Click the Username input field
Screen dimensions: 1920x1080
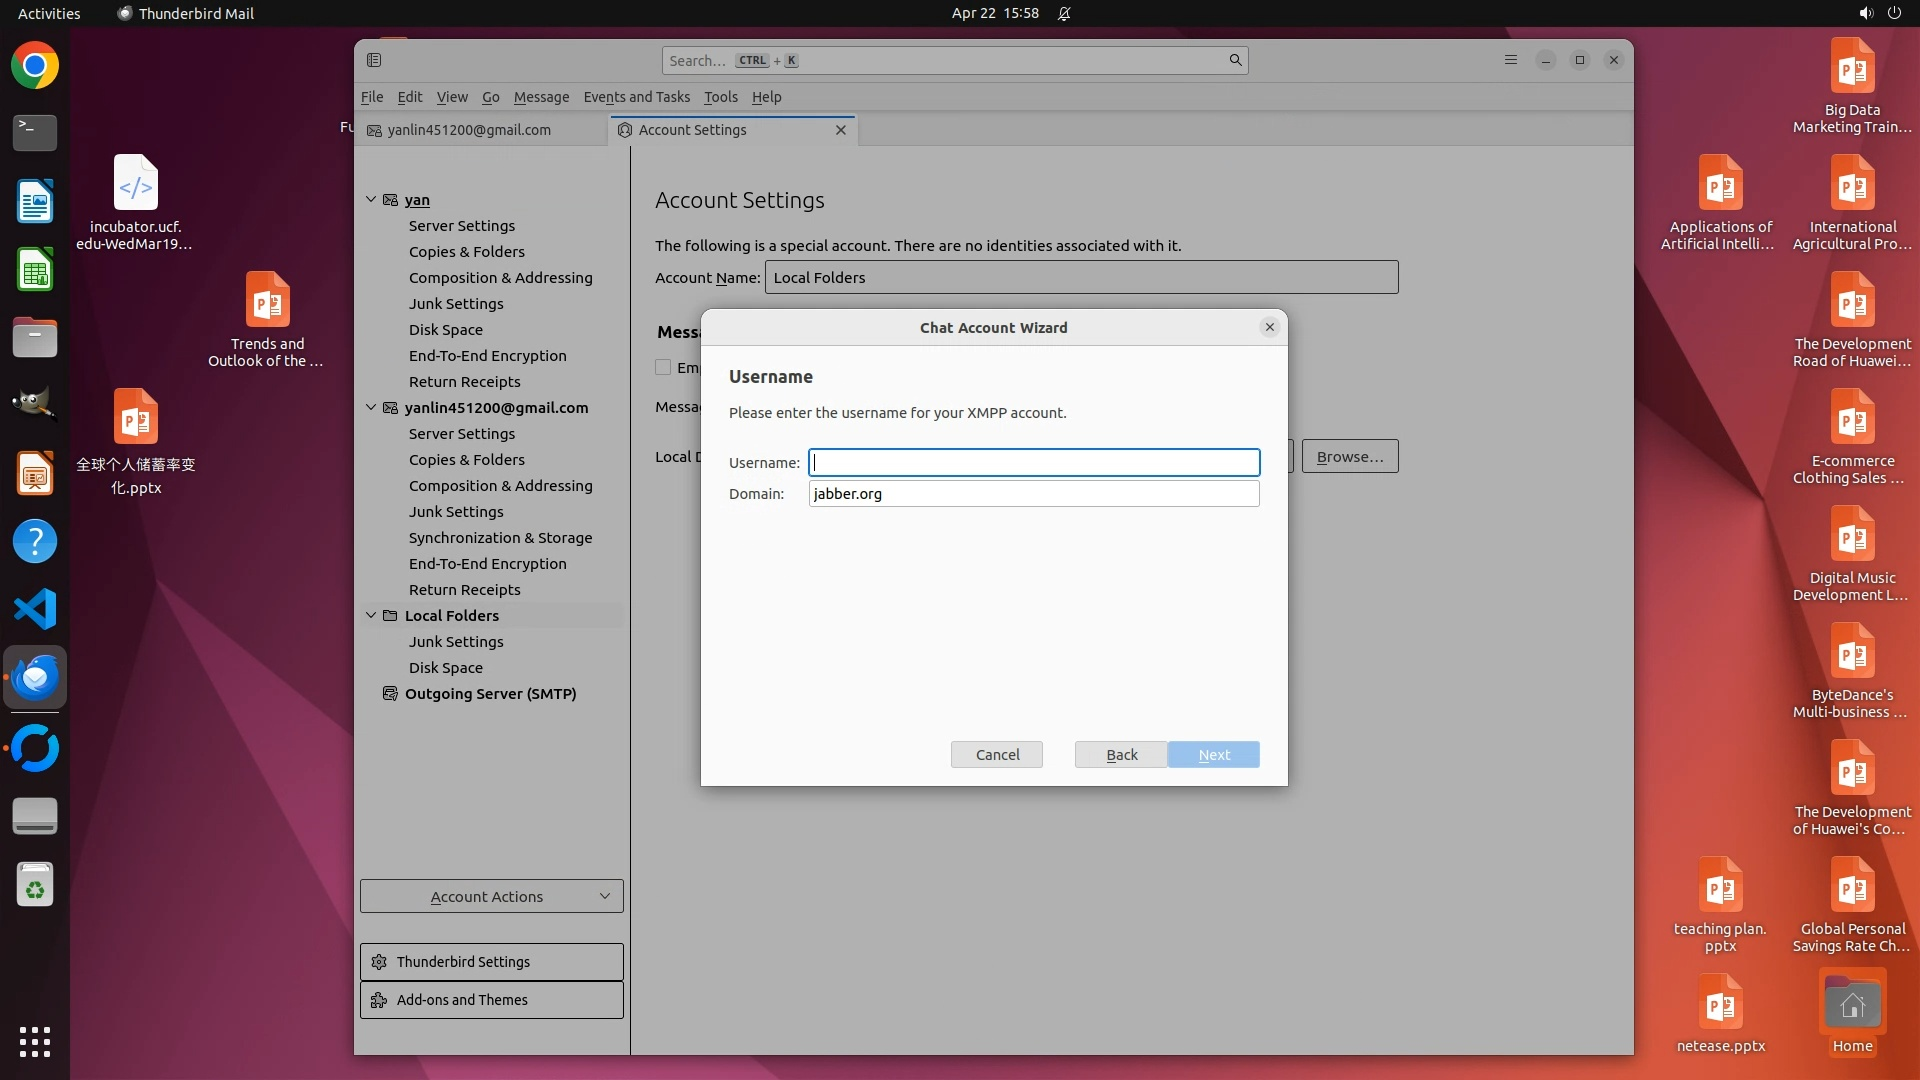point(1034,462)
